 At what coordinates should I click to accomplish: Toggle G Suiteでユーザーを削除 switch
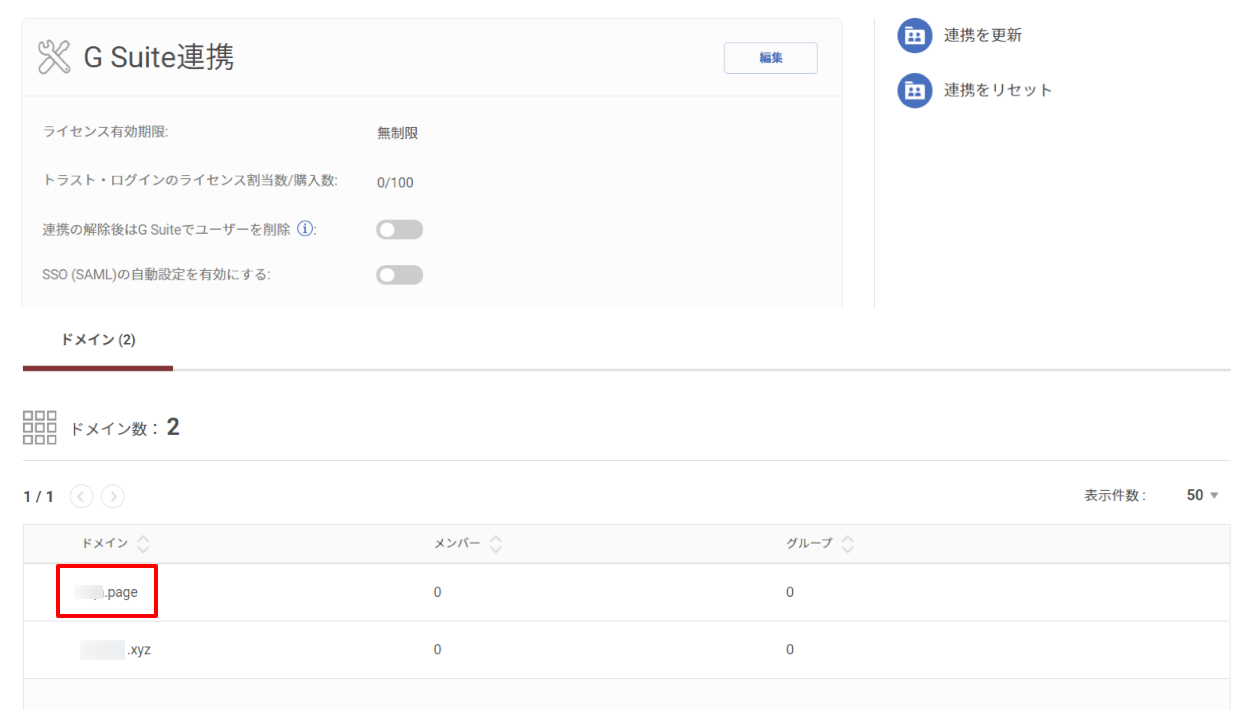(400, 230)
